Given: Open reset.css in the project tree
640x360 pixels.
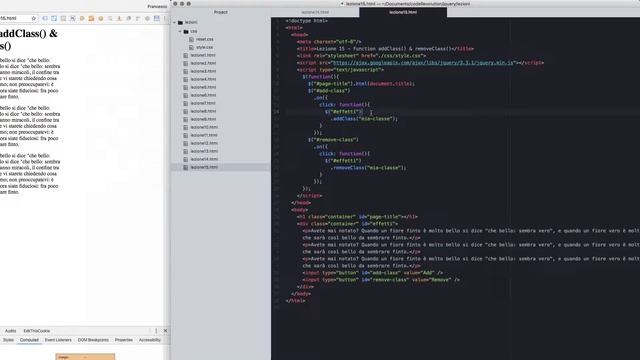Looking at the screenshot, I should click(x=204, y=39).
